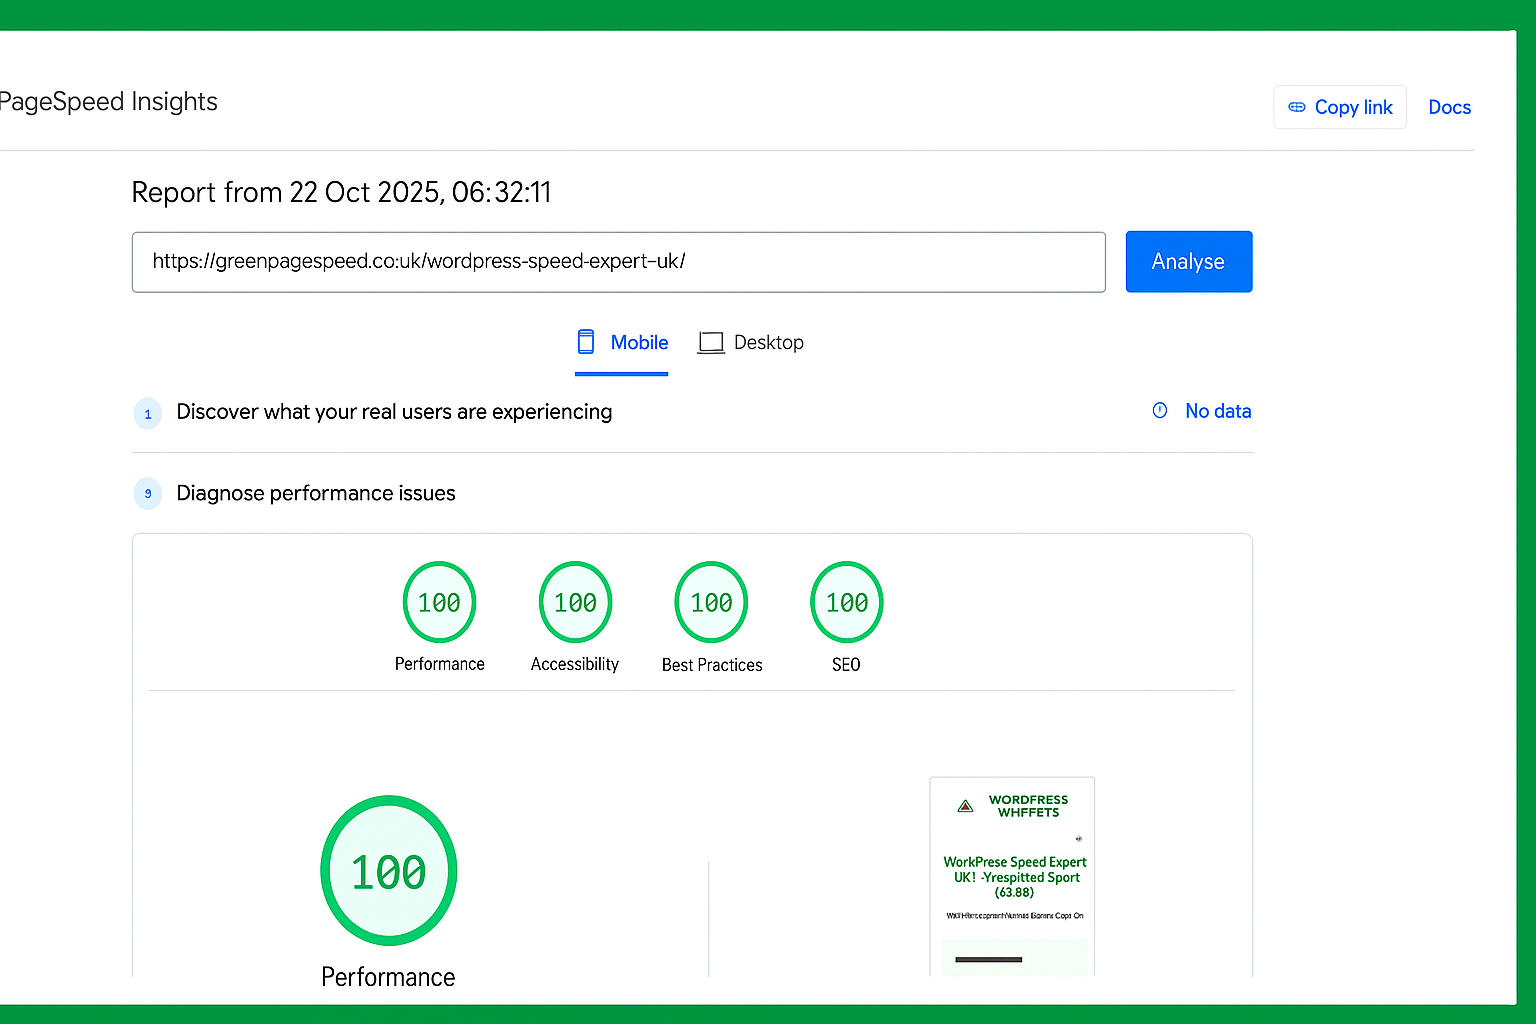Click the desktop laptop icon
The image size is (1536, 1024).
click(x=711, y=343)
